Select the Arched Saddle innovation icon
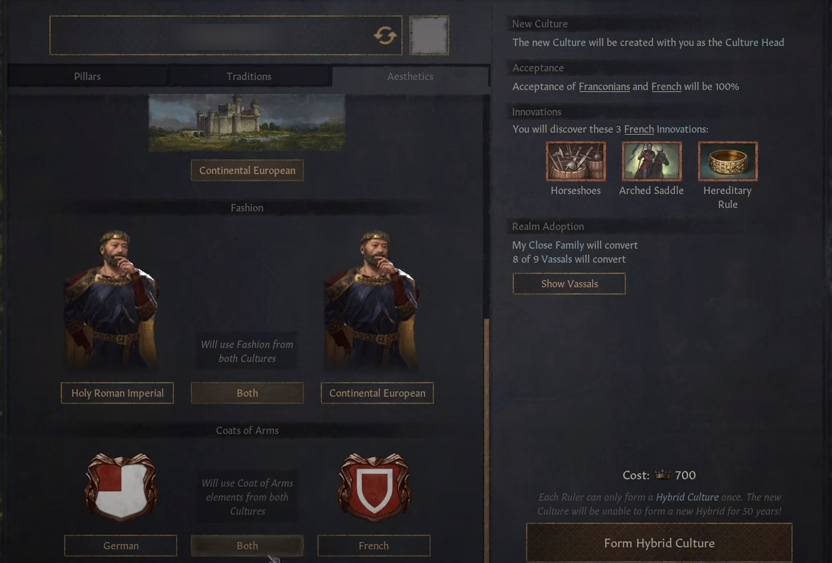The height and width of the screenshot is (563, 832). [652, 161]
